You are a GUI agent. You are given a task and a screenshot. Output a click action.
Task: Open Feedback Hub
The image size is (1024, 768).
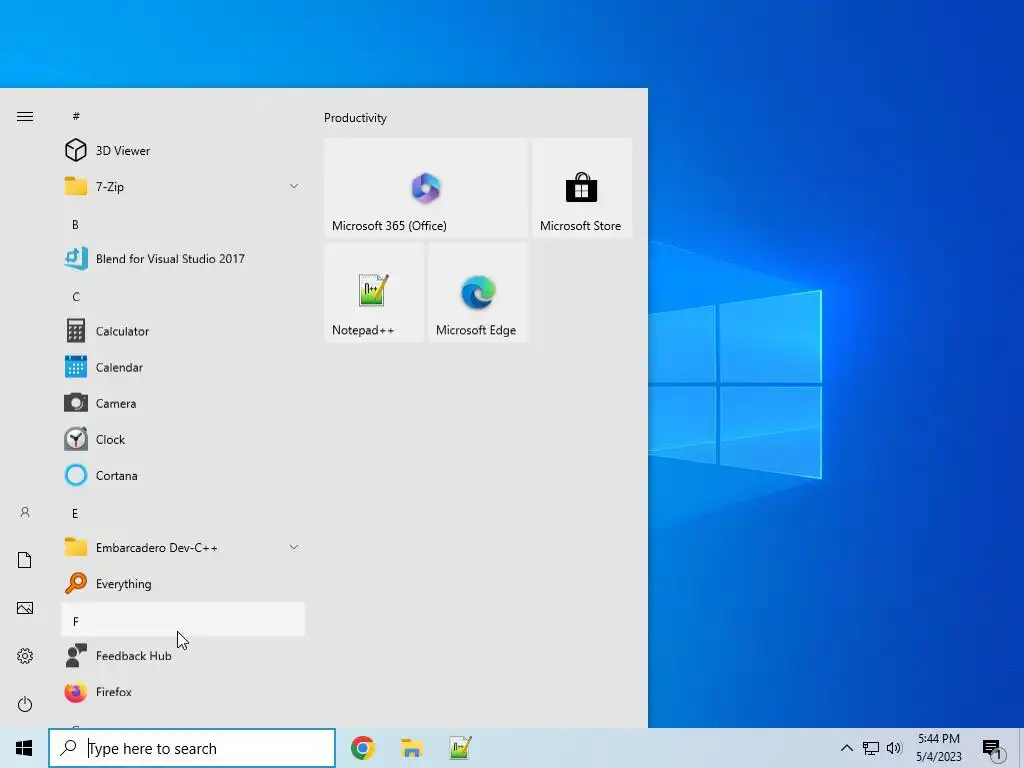[x=183, y=656]
